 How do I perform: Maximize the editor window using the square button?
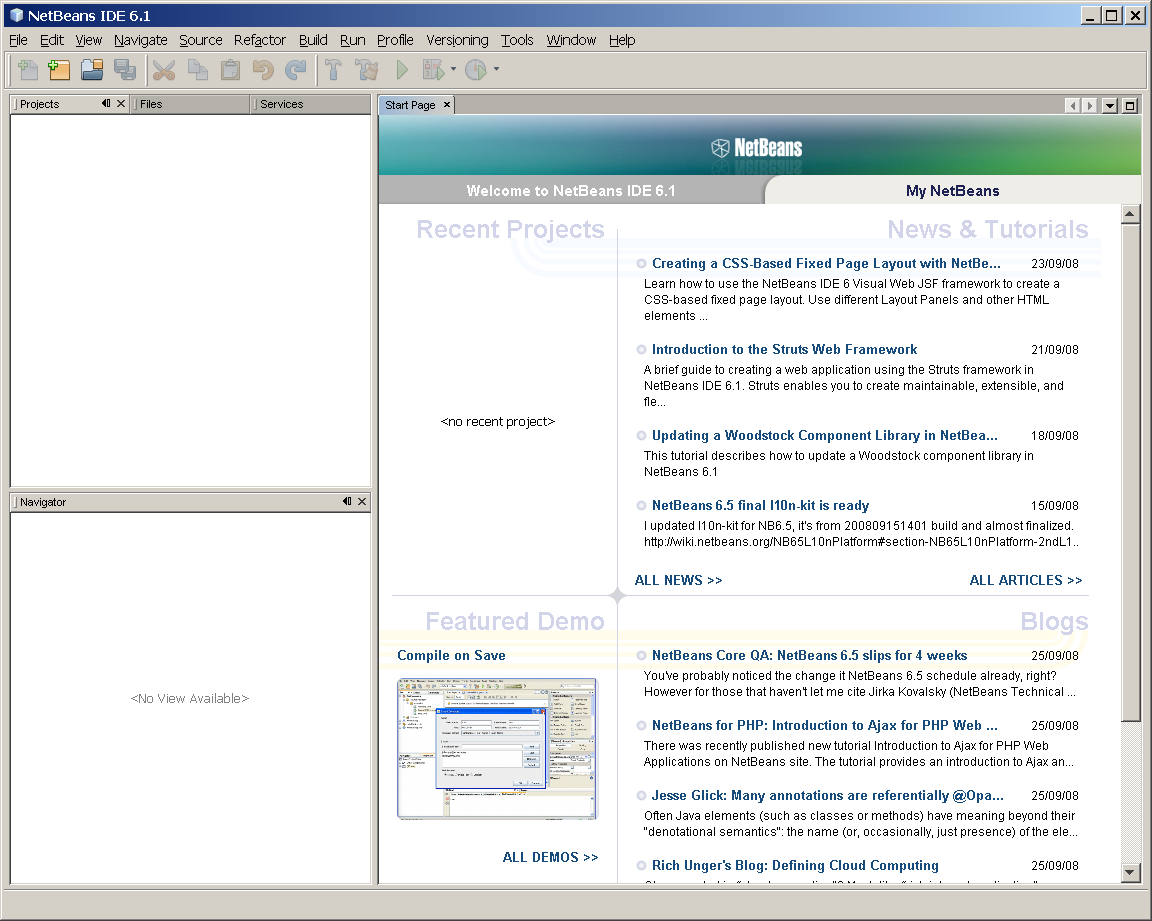pyautogui.click(x=1130, y=106)
